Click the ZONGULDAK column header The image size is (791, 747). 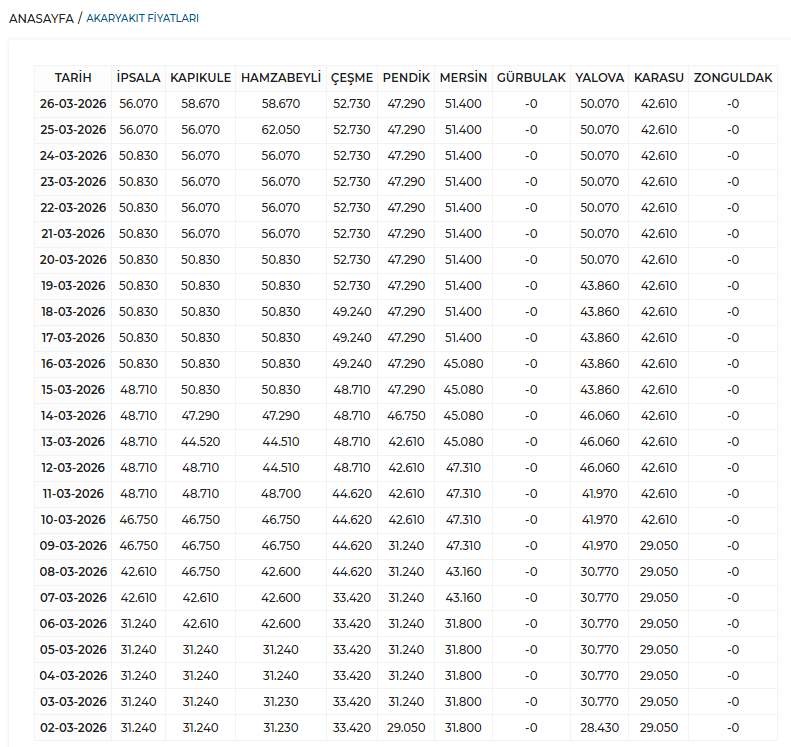pyautogui.click(x=733, y=78)
